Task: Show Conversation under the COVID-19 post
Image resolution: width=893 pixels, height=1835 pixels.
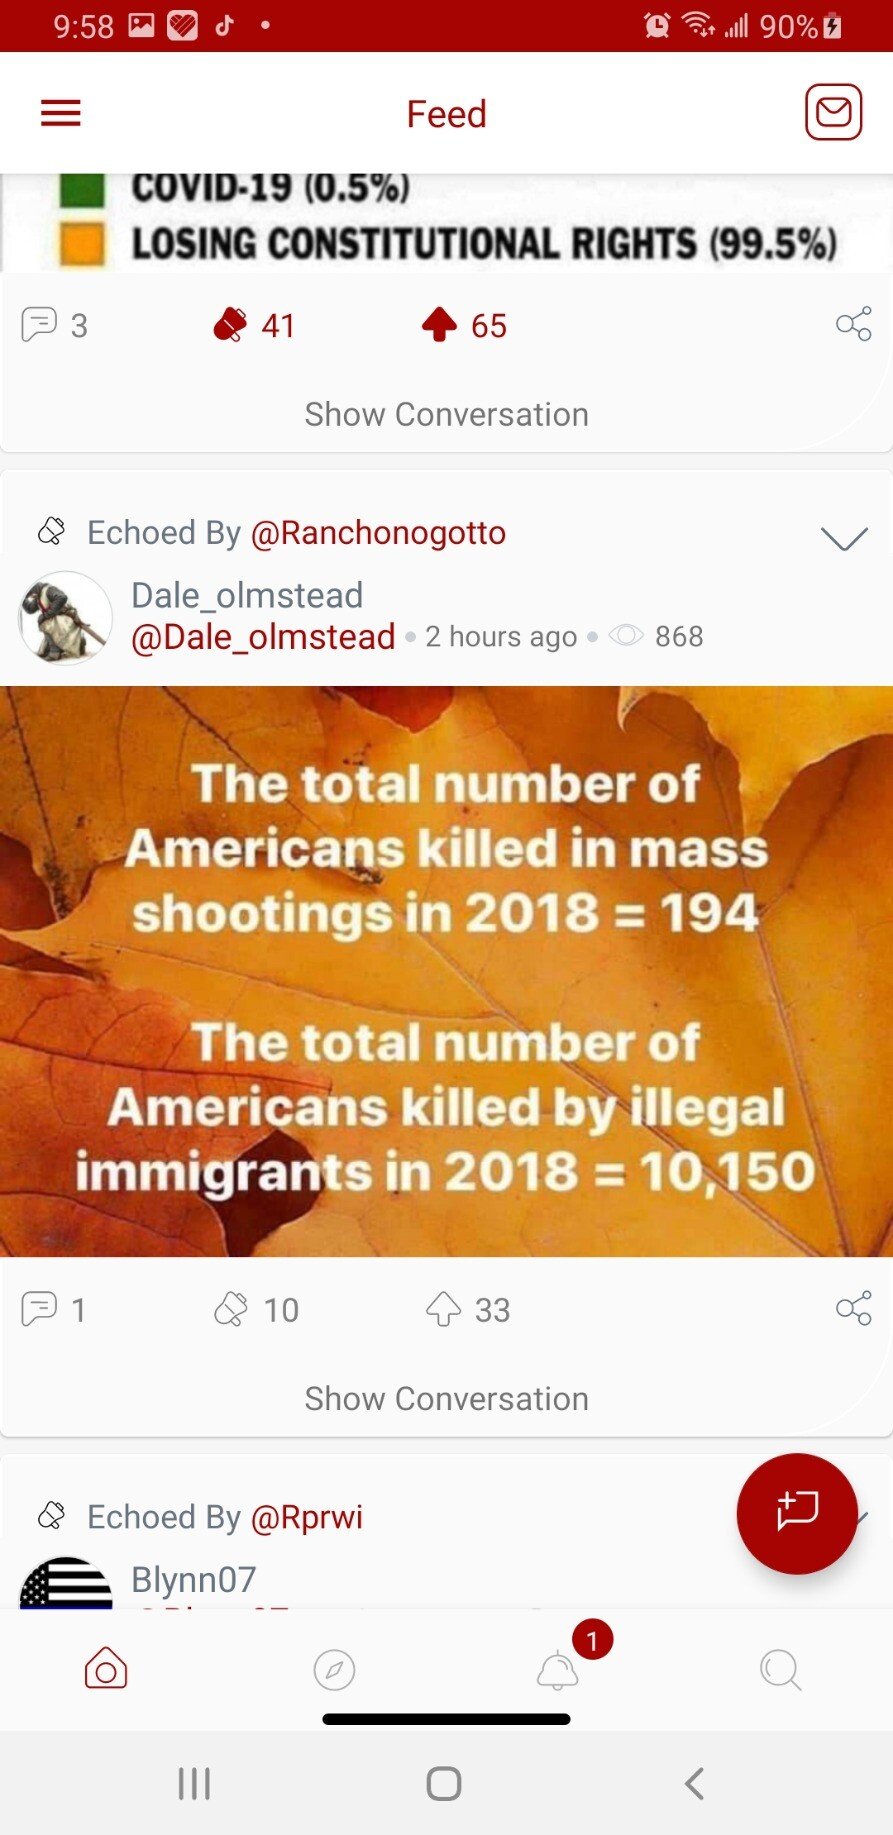Action: [x=446, y=414]
